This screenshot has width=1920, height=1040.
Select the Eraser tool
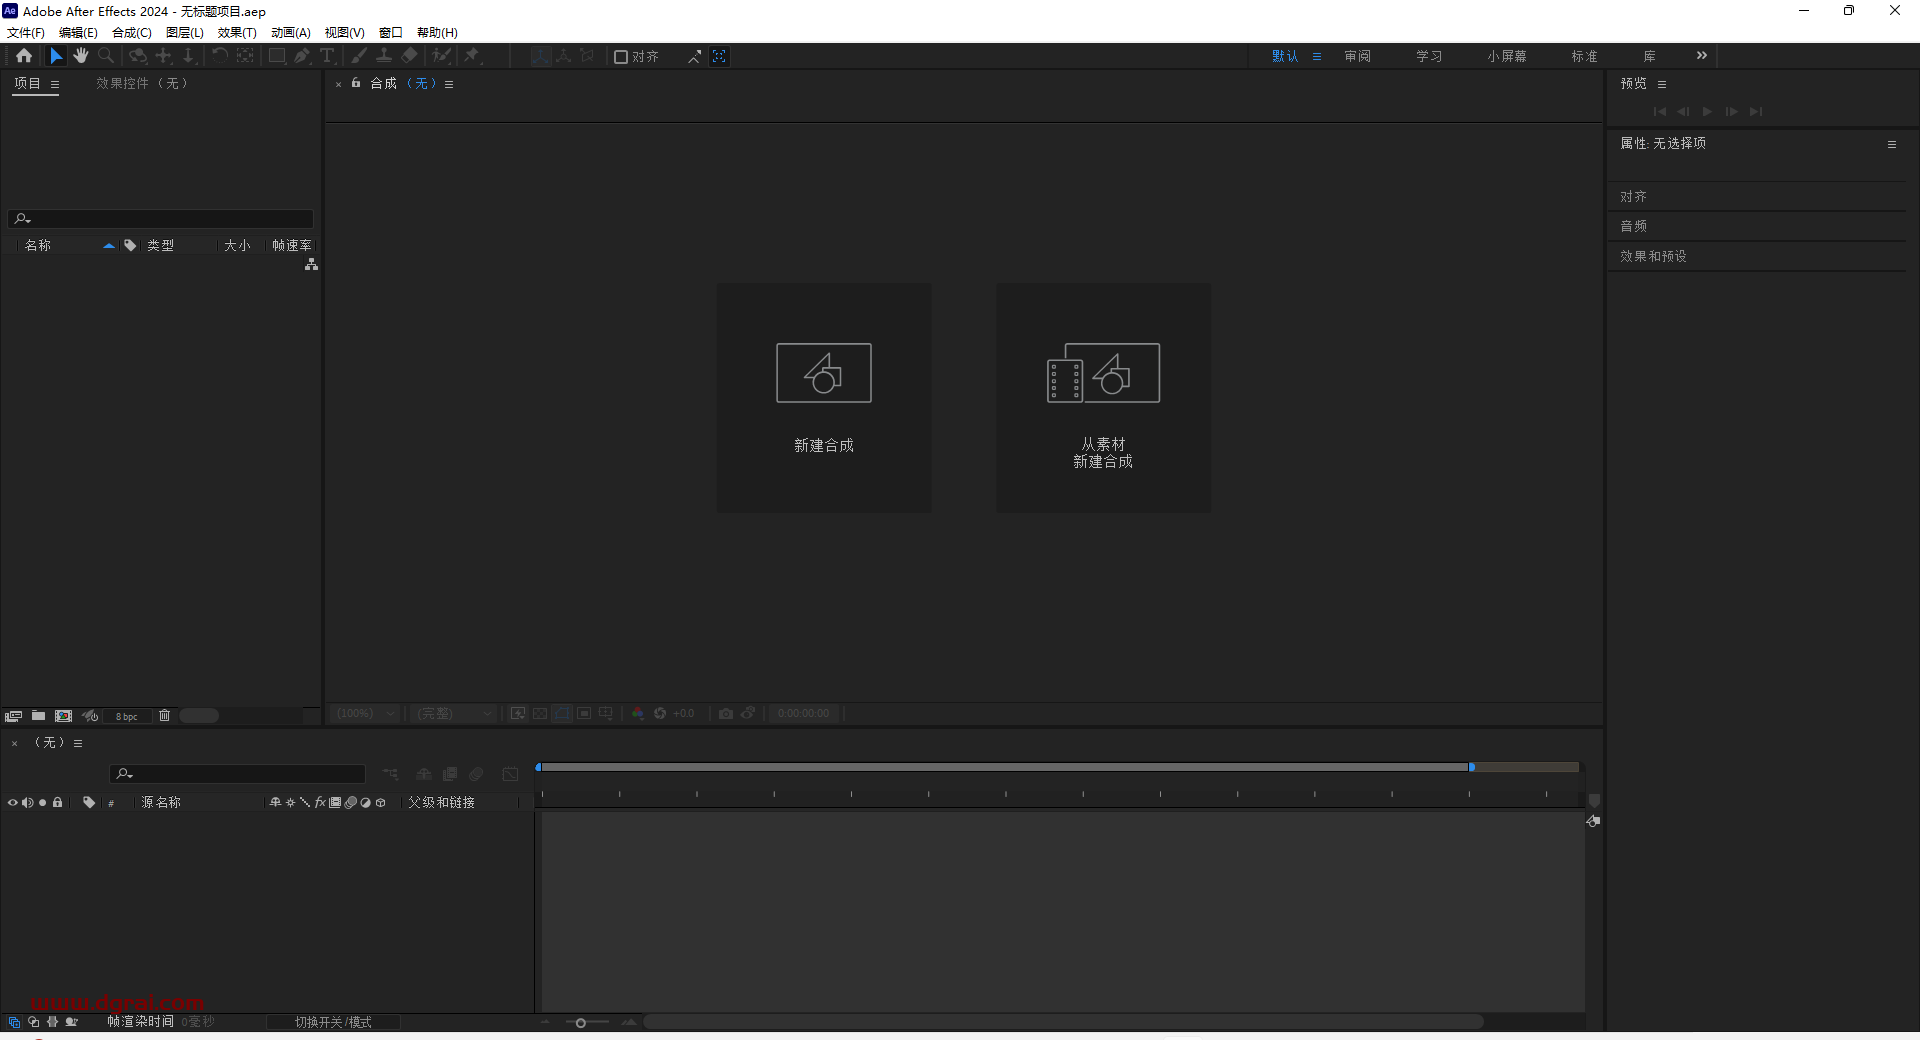click(409, 56)
